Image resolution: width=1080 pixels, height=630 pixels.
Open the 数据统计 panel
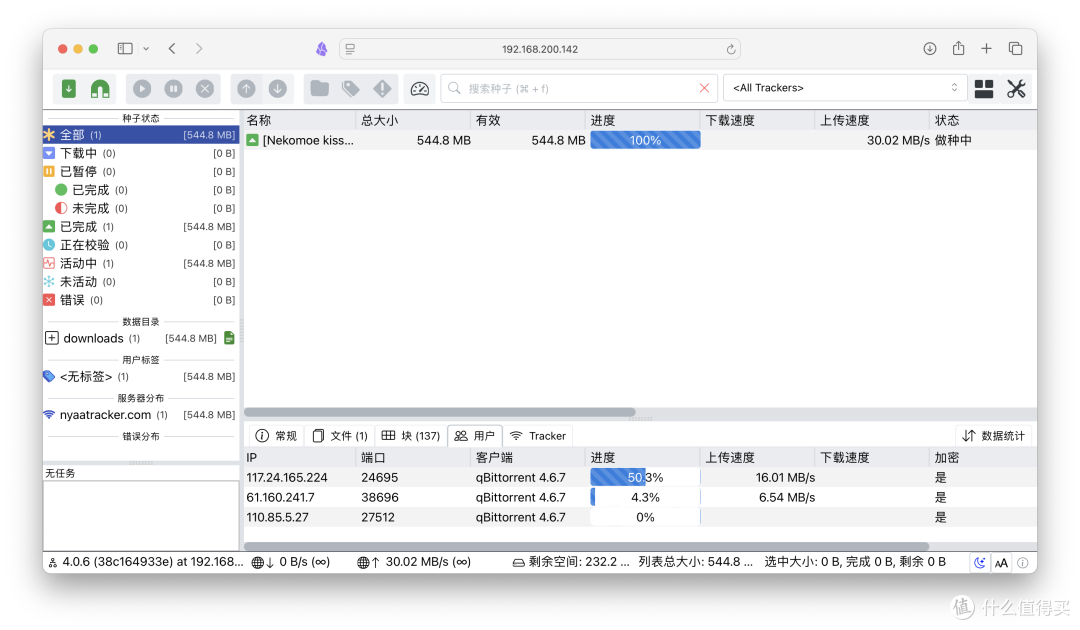click(x=993, y=436)
